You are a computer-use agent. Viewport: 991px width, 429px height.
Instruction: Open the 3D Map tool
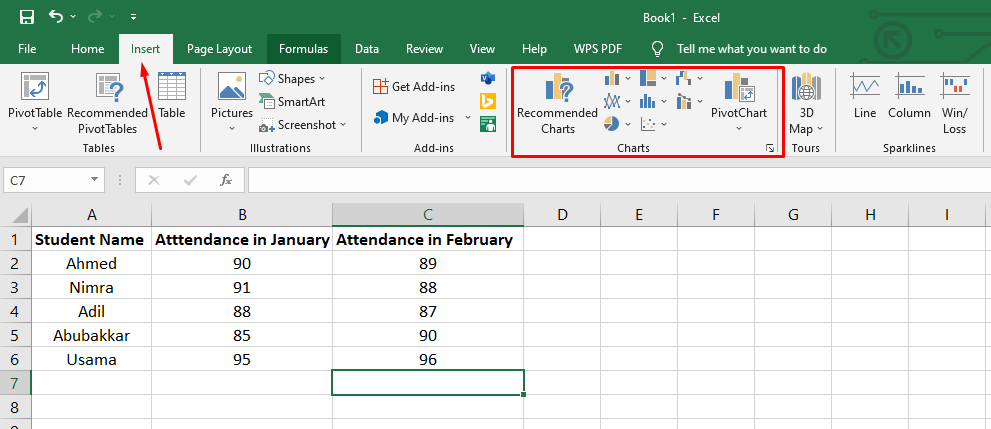(806, 103)
